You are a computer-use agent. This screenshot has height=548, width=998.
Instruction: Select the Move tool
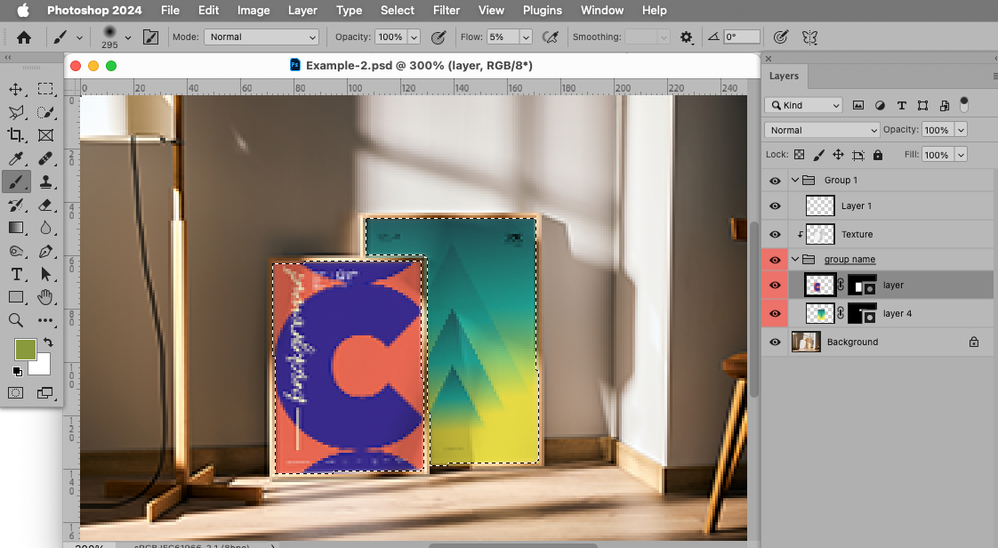(16, 89)
